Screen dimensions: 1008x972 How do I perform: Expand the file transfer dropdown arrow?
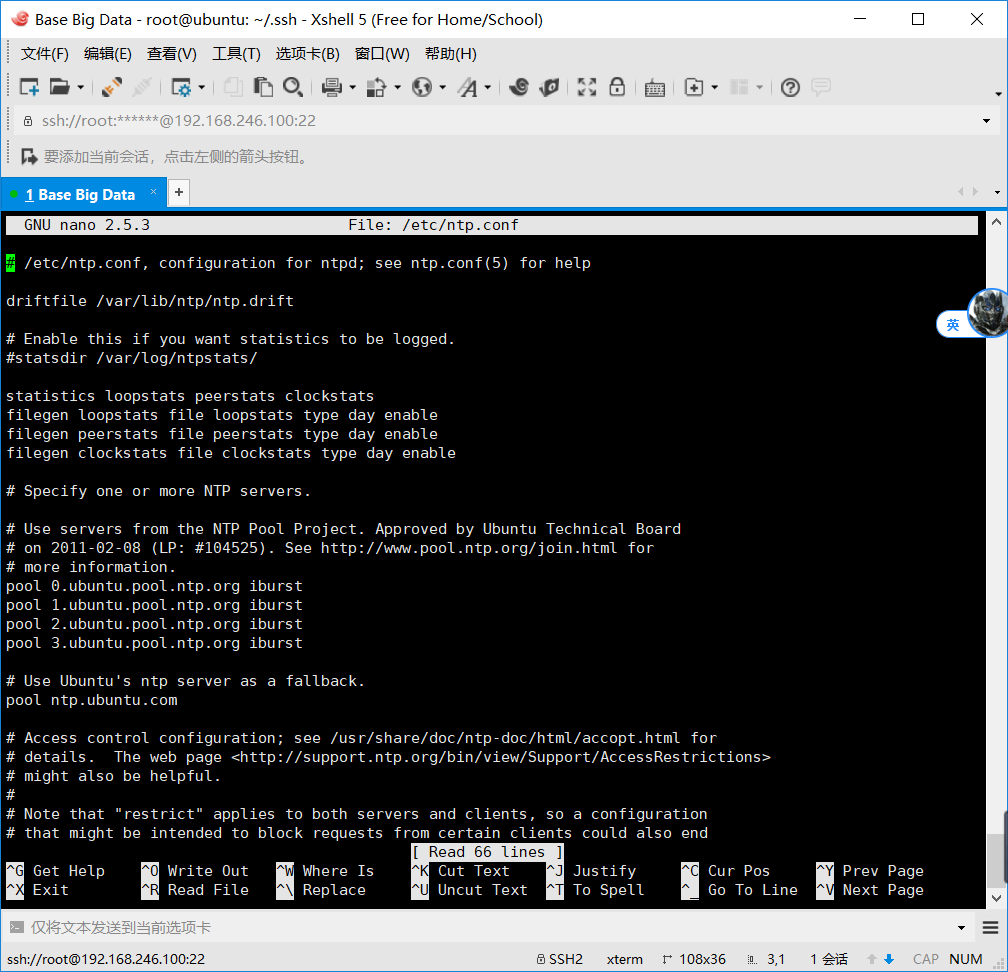coord(397,87)
